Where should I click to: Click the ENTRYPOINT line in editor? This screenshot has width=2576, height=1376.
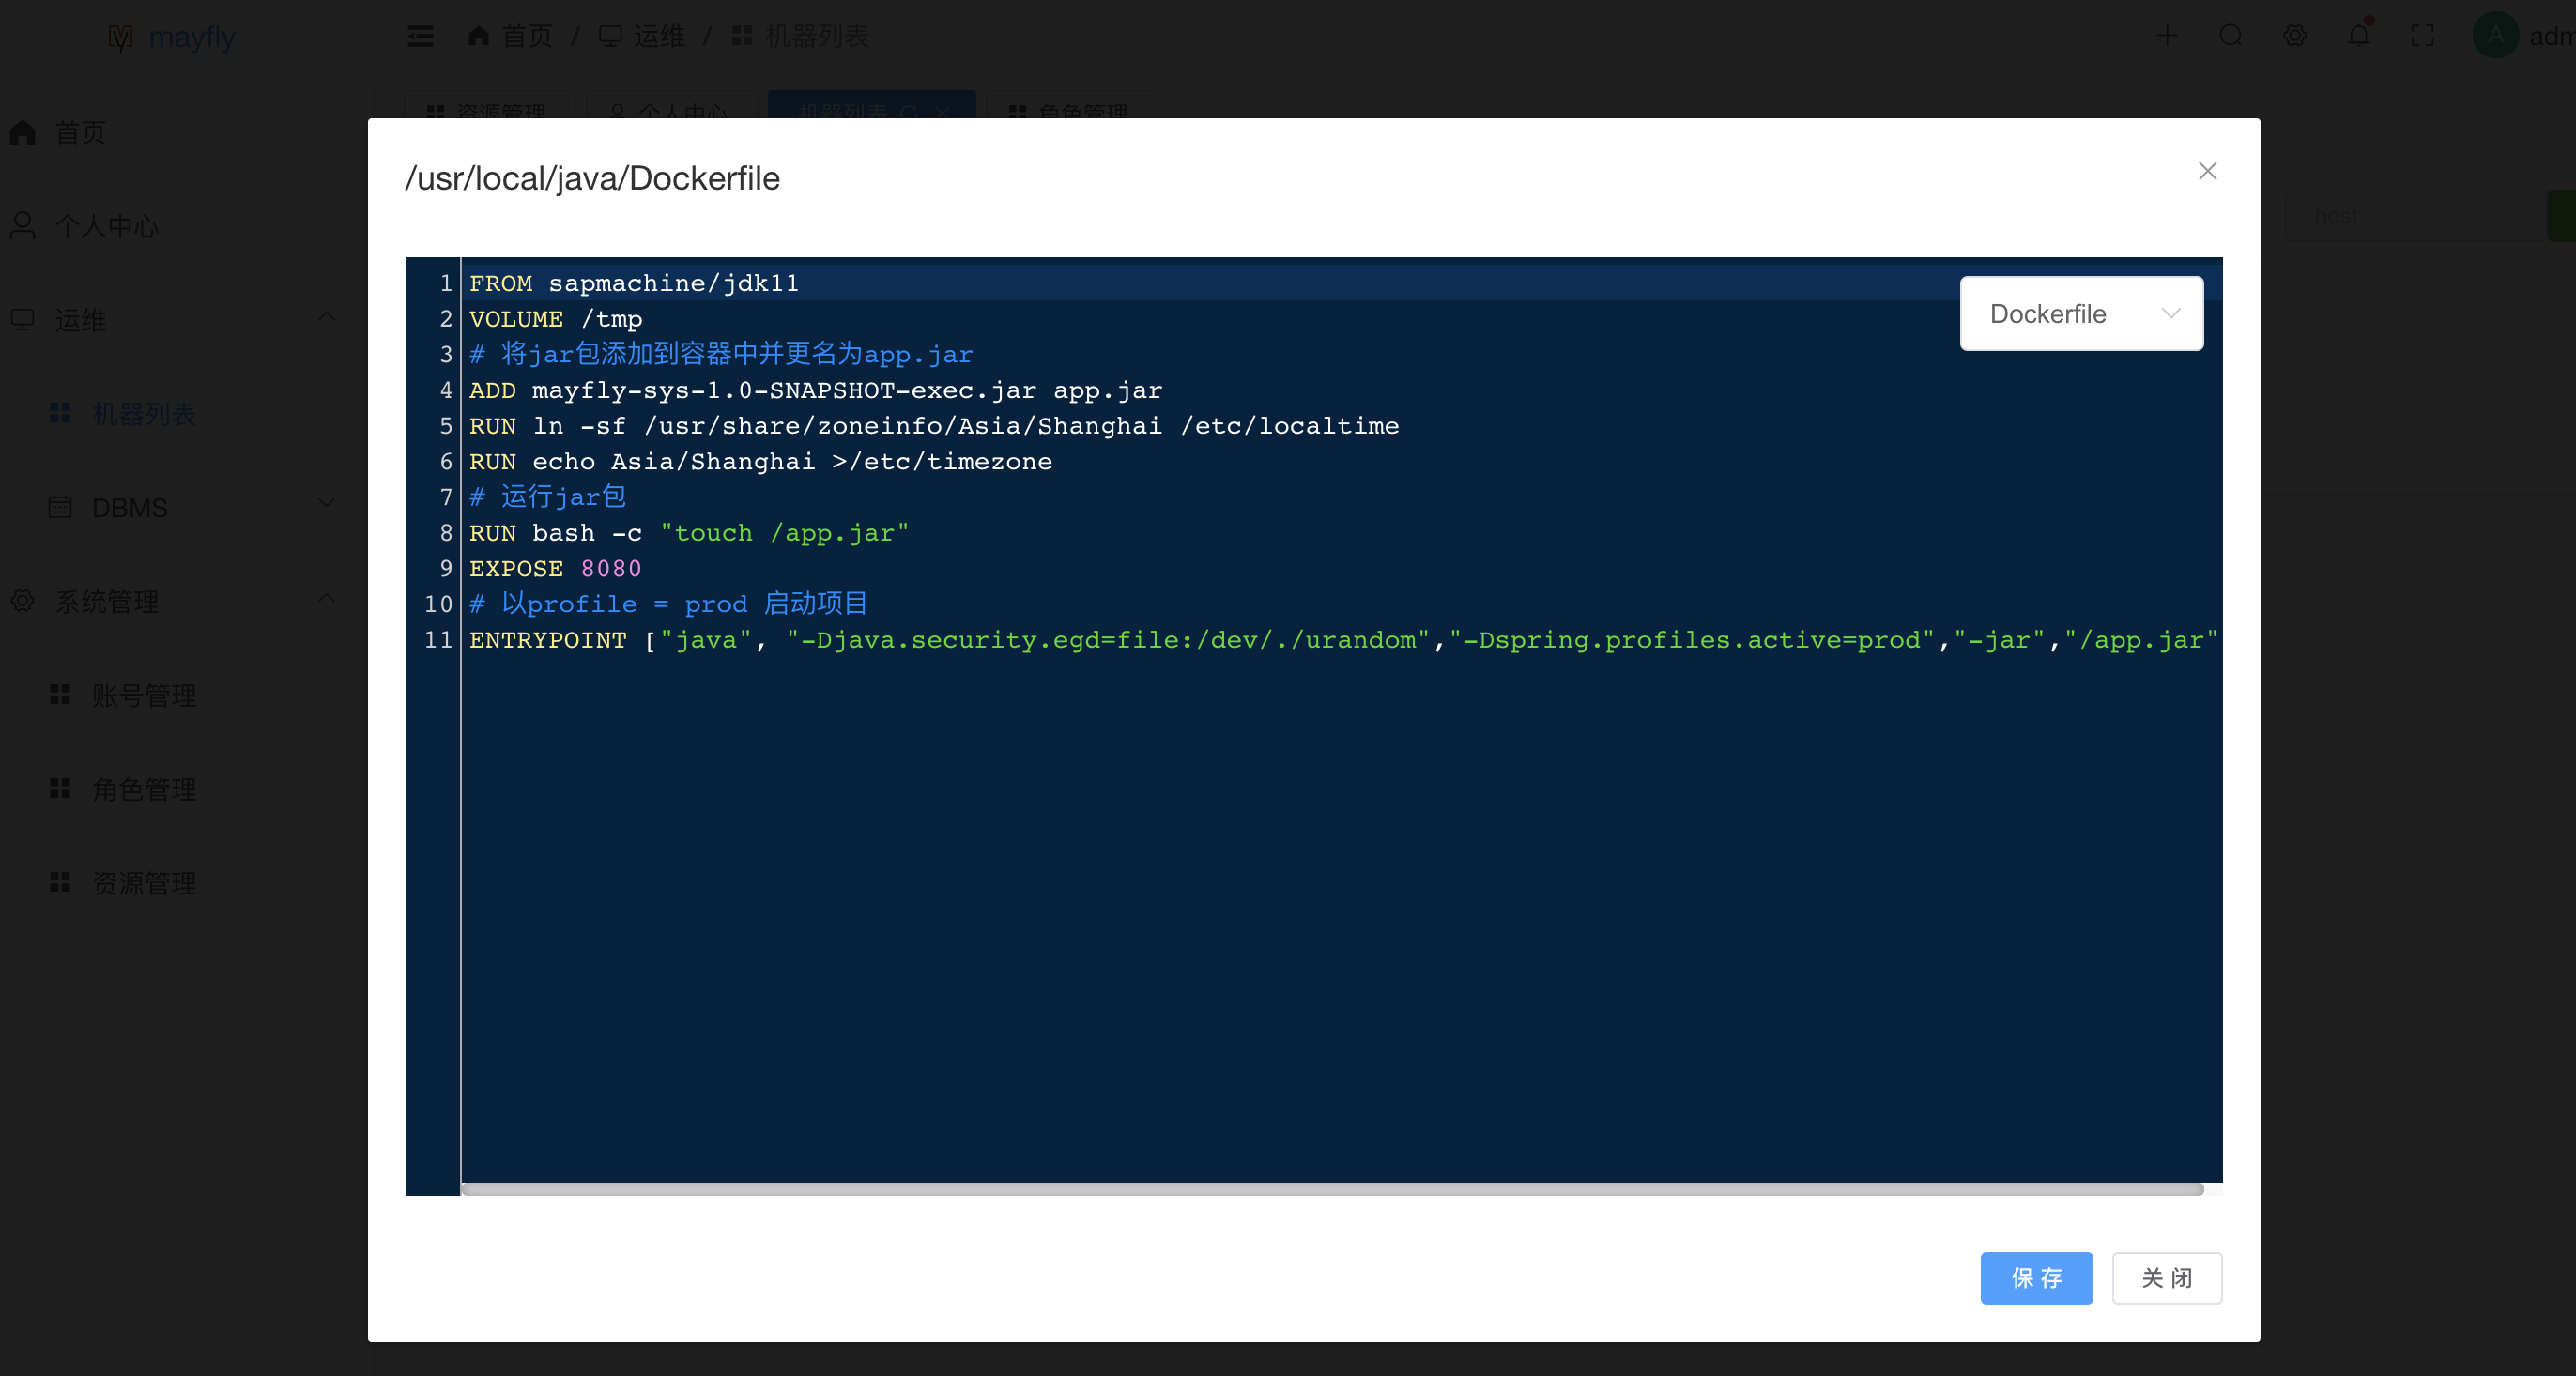1343,639
